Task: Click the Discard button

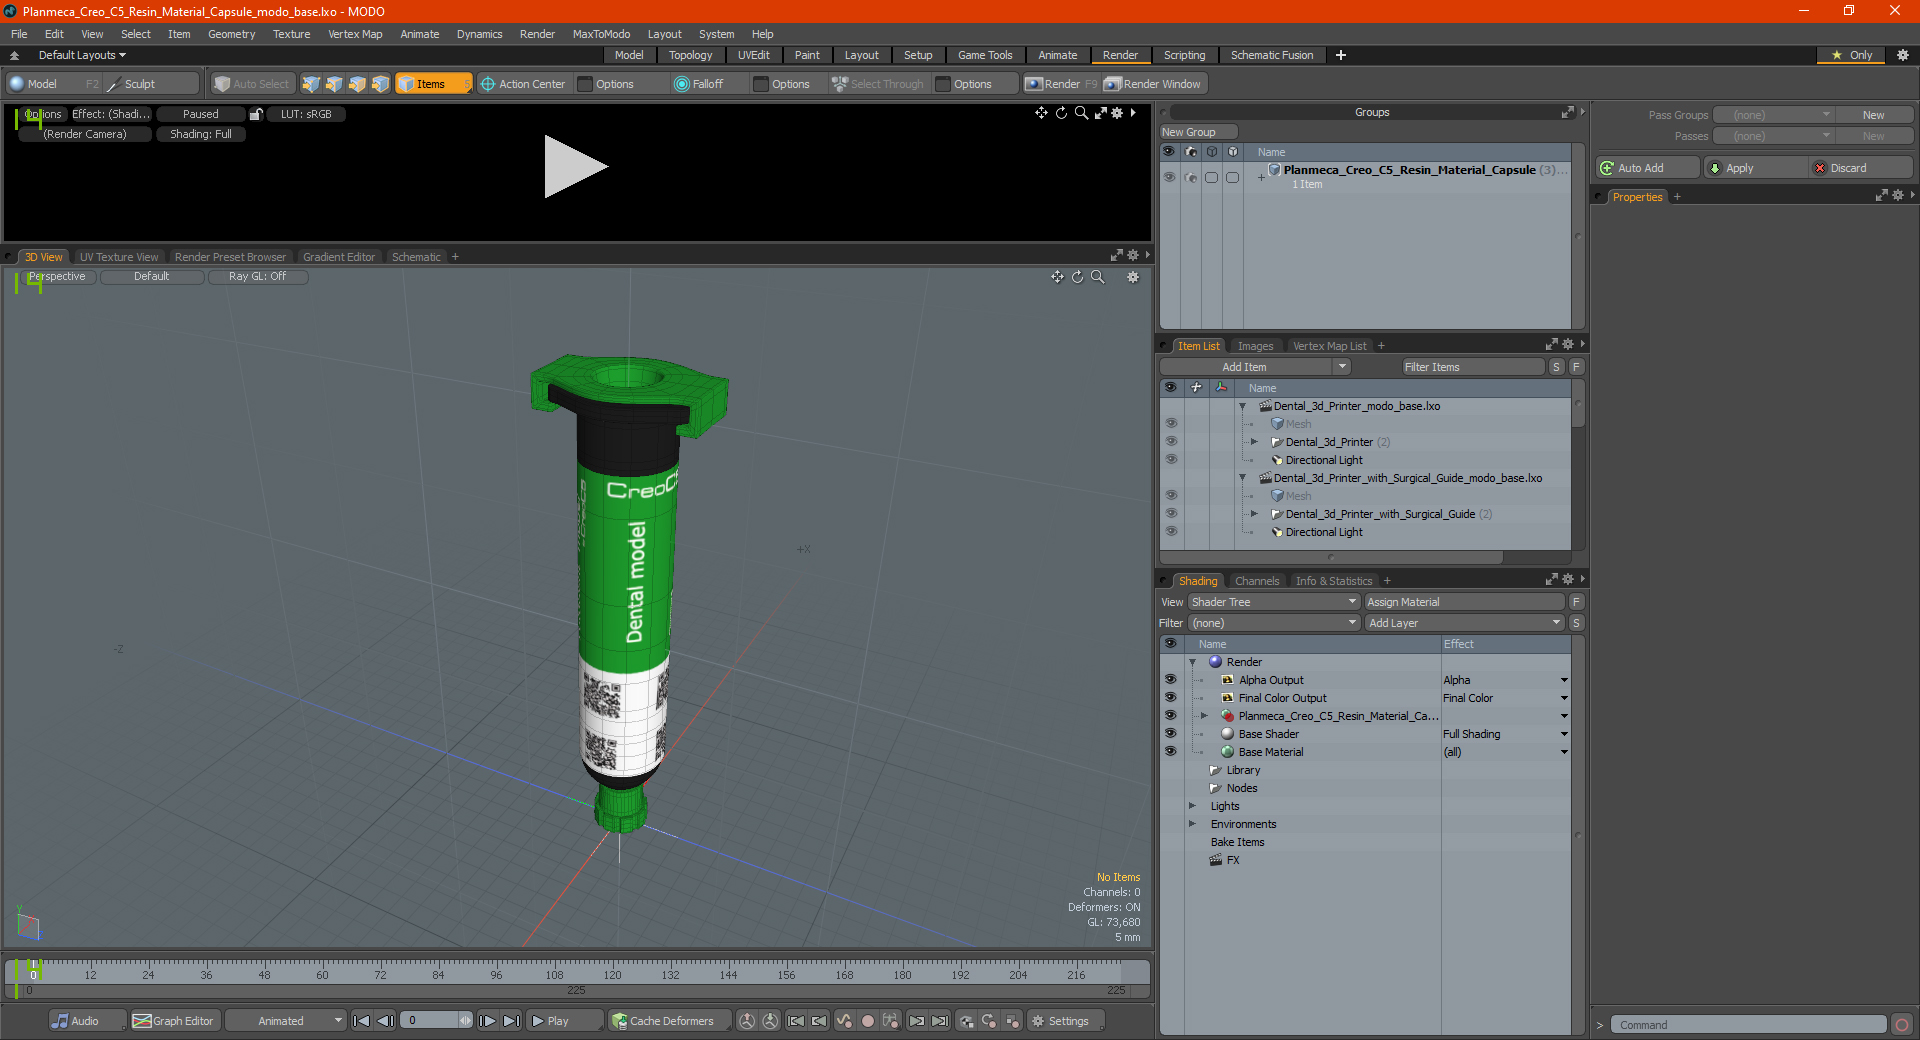Action: coord(1862,168)
